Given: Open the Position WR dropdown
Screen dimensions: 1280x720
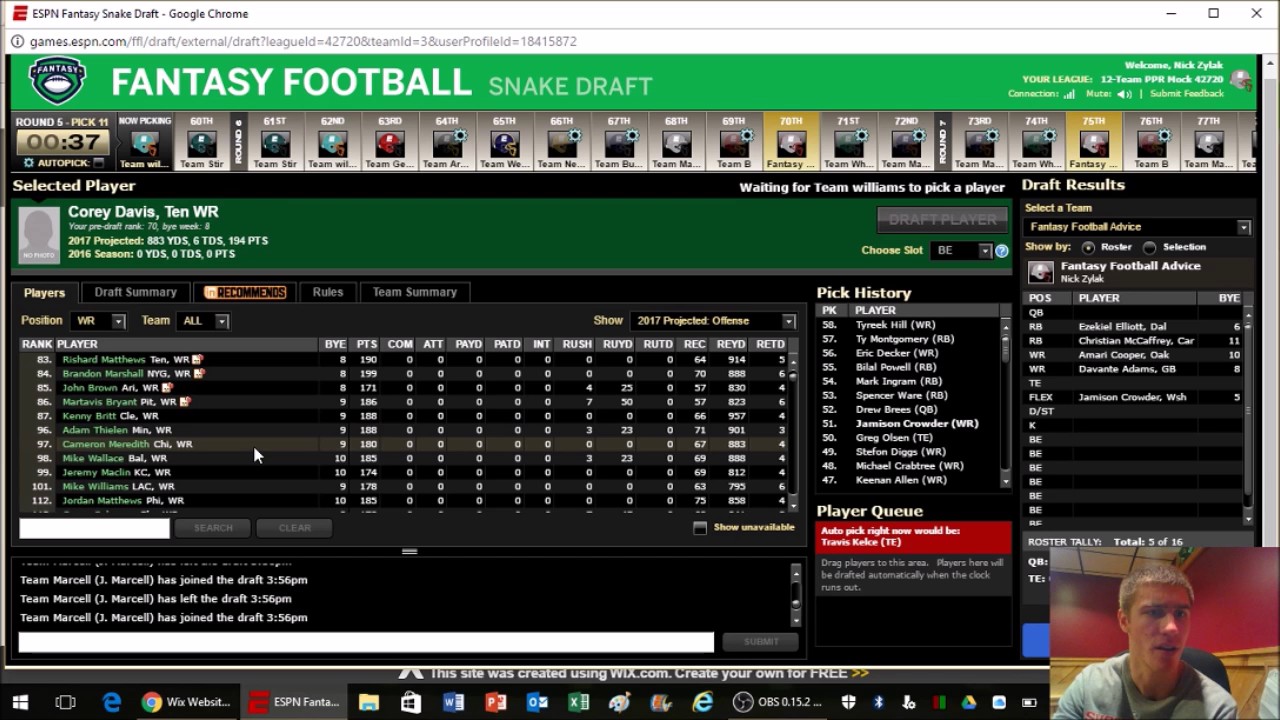Looking at the screenshot, I should click(x=98, y=321).
